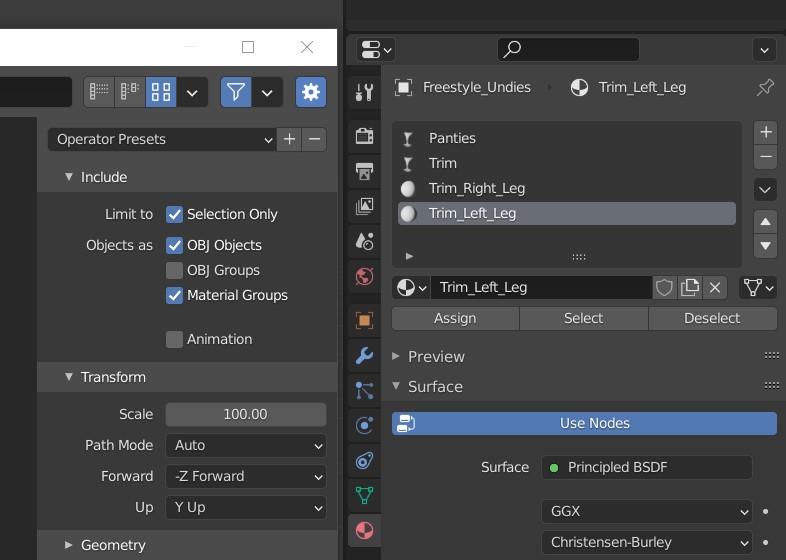Click the properties search field
The height and width of the screenshot is (560, 786).
(568, 48)
